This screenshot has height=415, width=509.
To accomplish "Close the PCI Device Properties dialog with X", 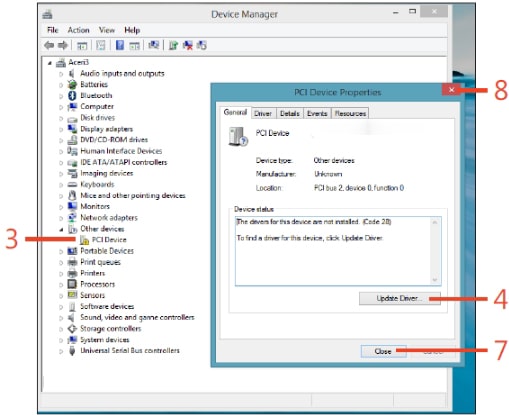I will click(451, 89).
